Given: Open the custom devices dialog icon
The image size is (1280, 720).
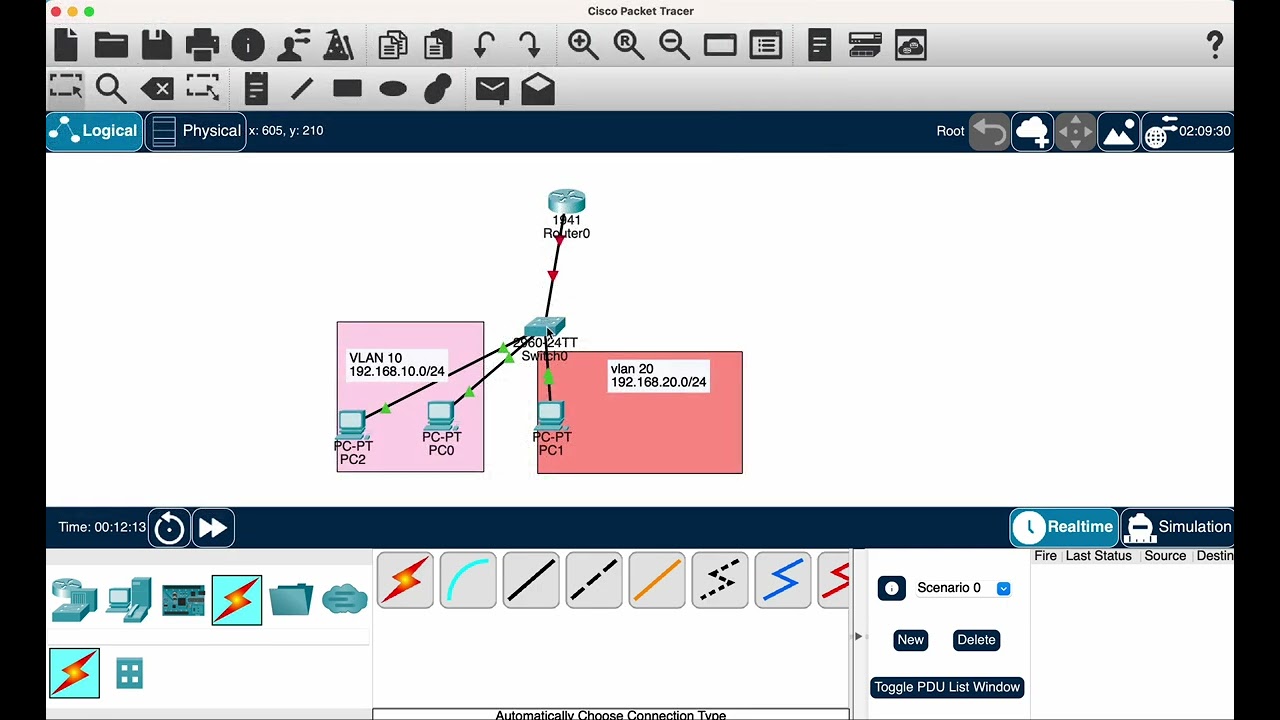Looking at the screenshot, I should click(765, 45).
